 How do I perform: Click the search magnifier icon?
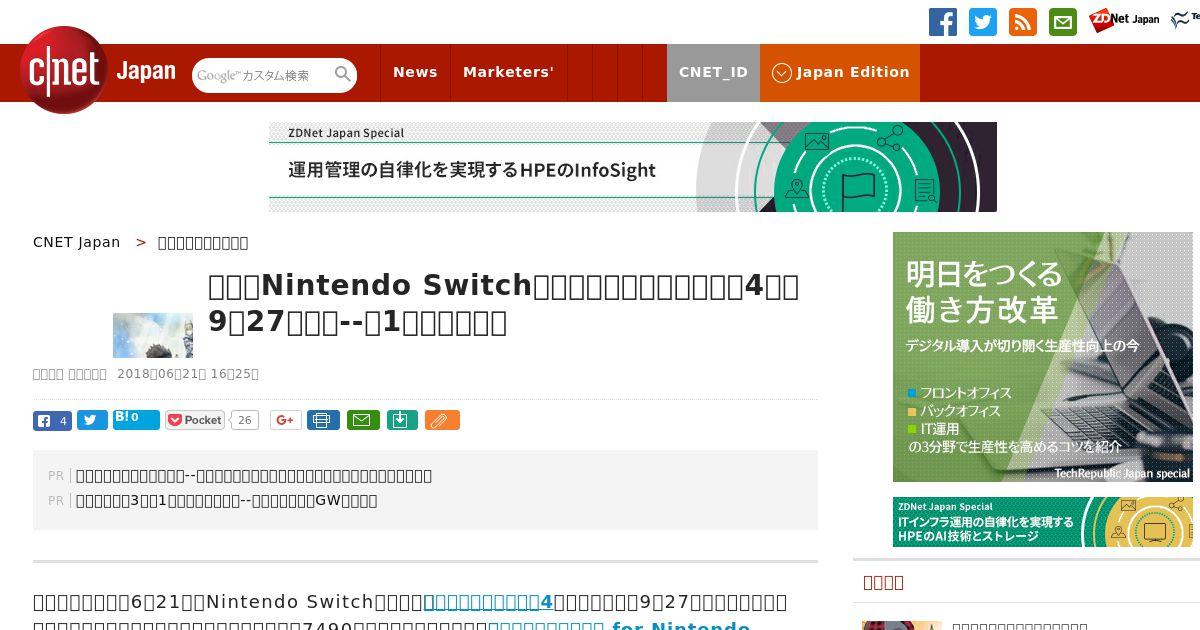(343, 74)
